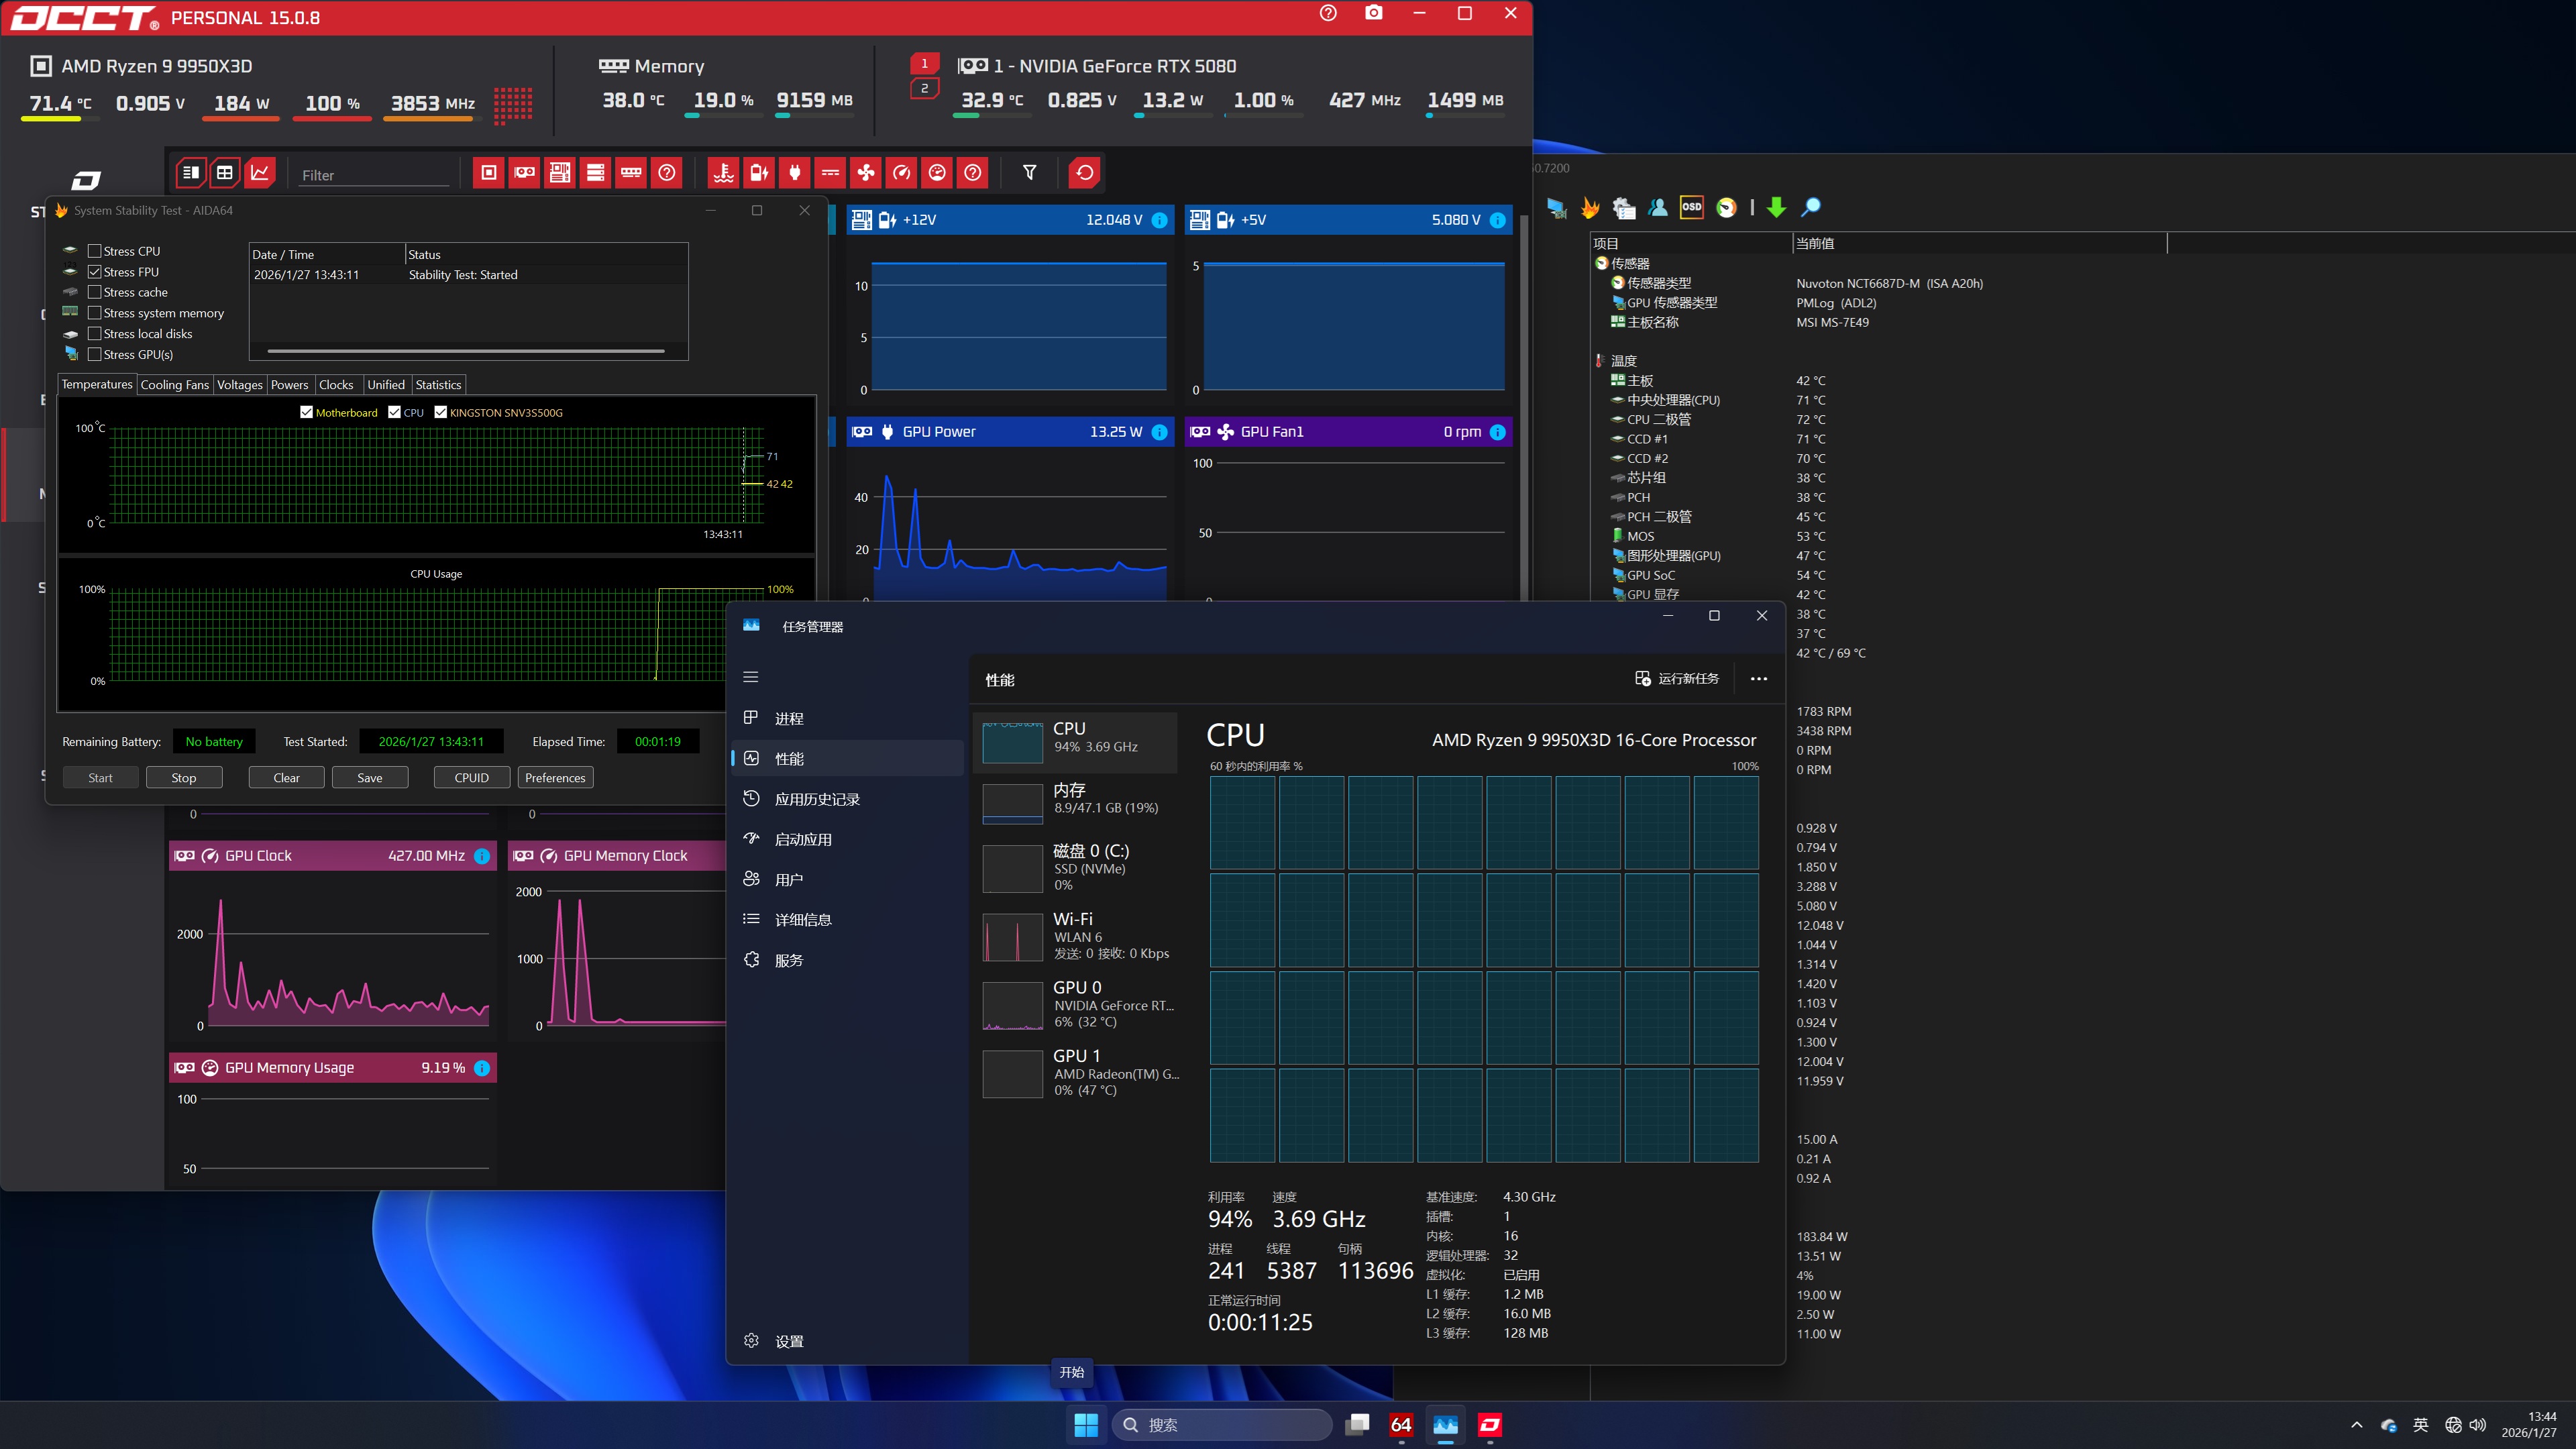Uncheck the Stress FPU option
The width and height of the screenshot is (2576, 1449).
pyautogui.click(x=95, y=272)
